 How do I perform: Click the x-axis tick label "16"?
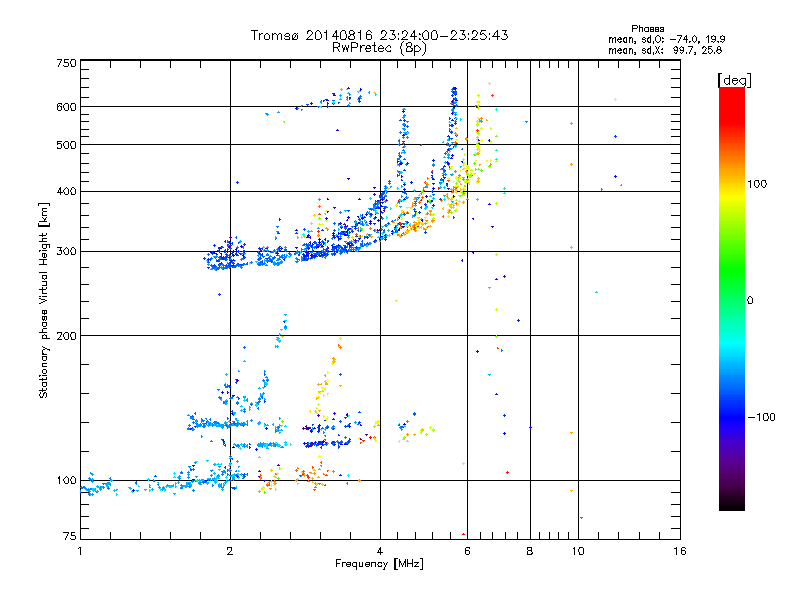(680, 551)
